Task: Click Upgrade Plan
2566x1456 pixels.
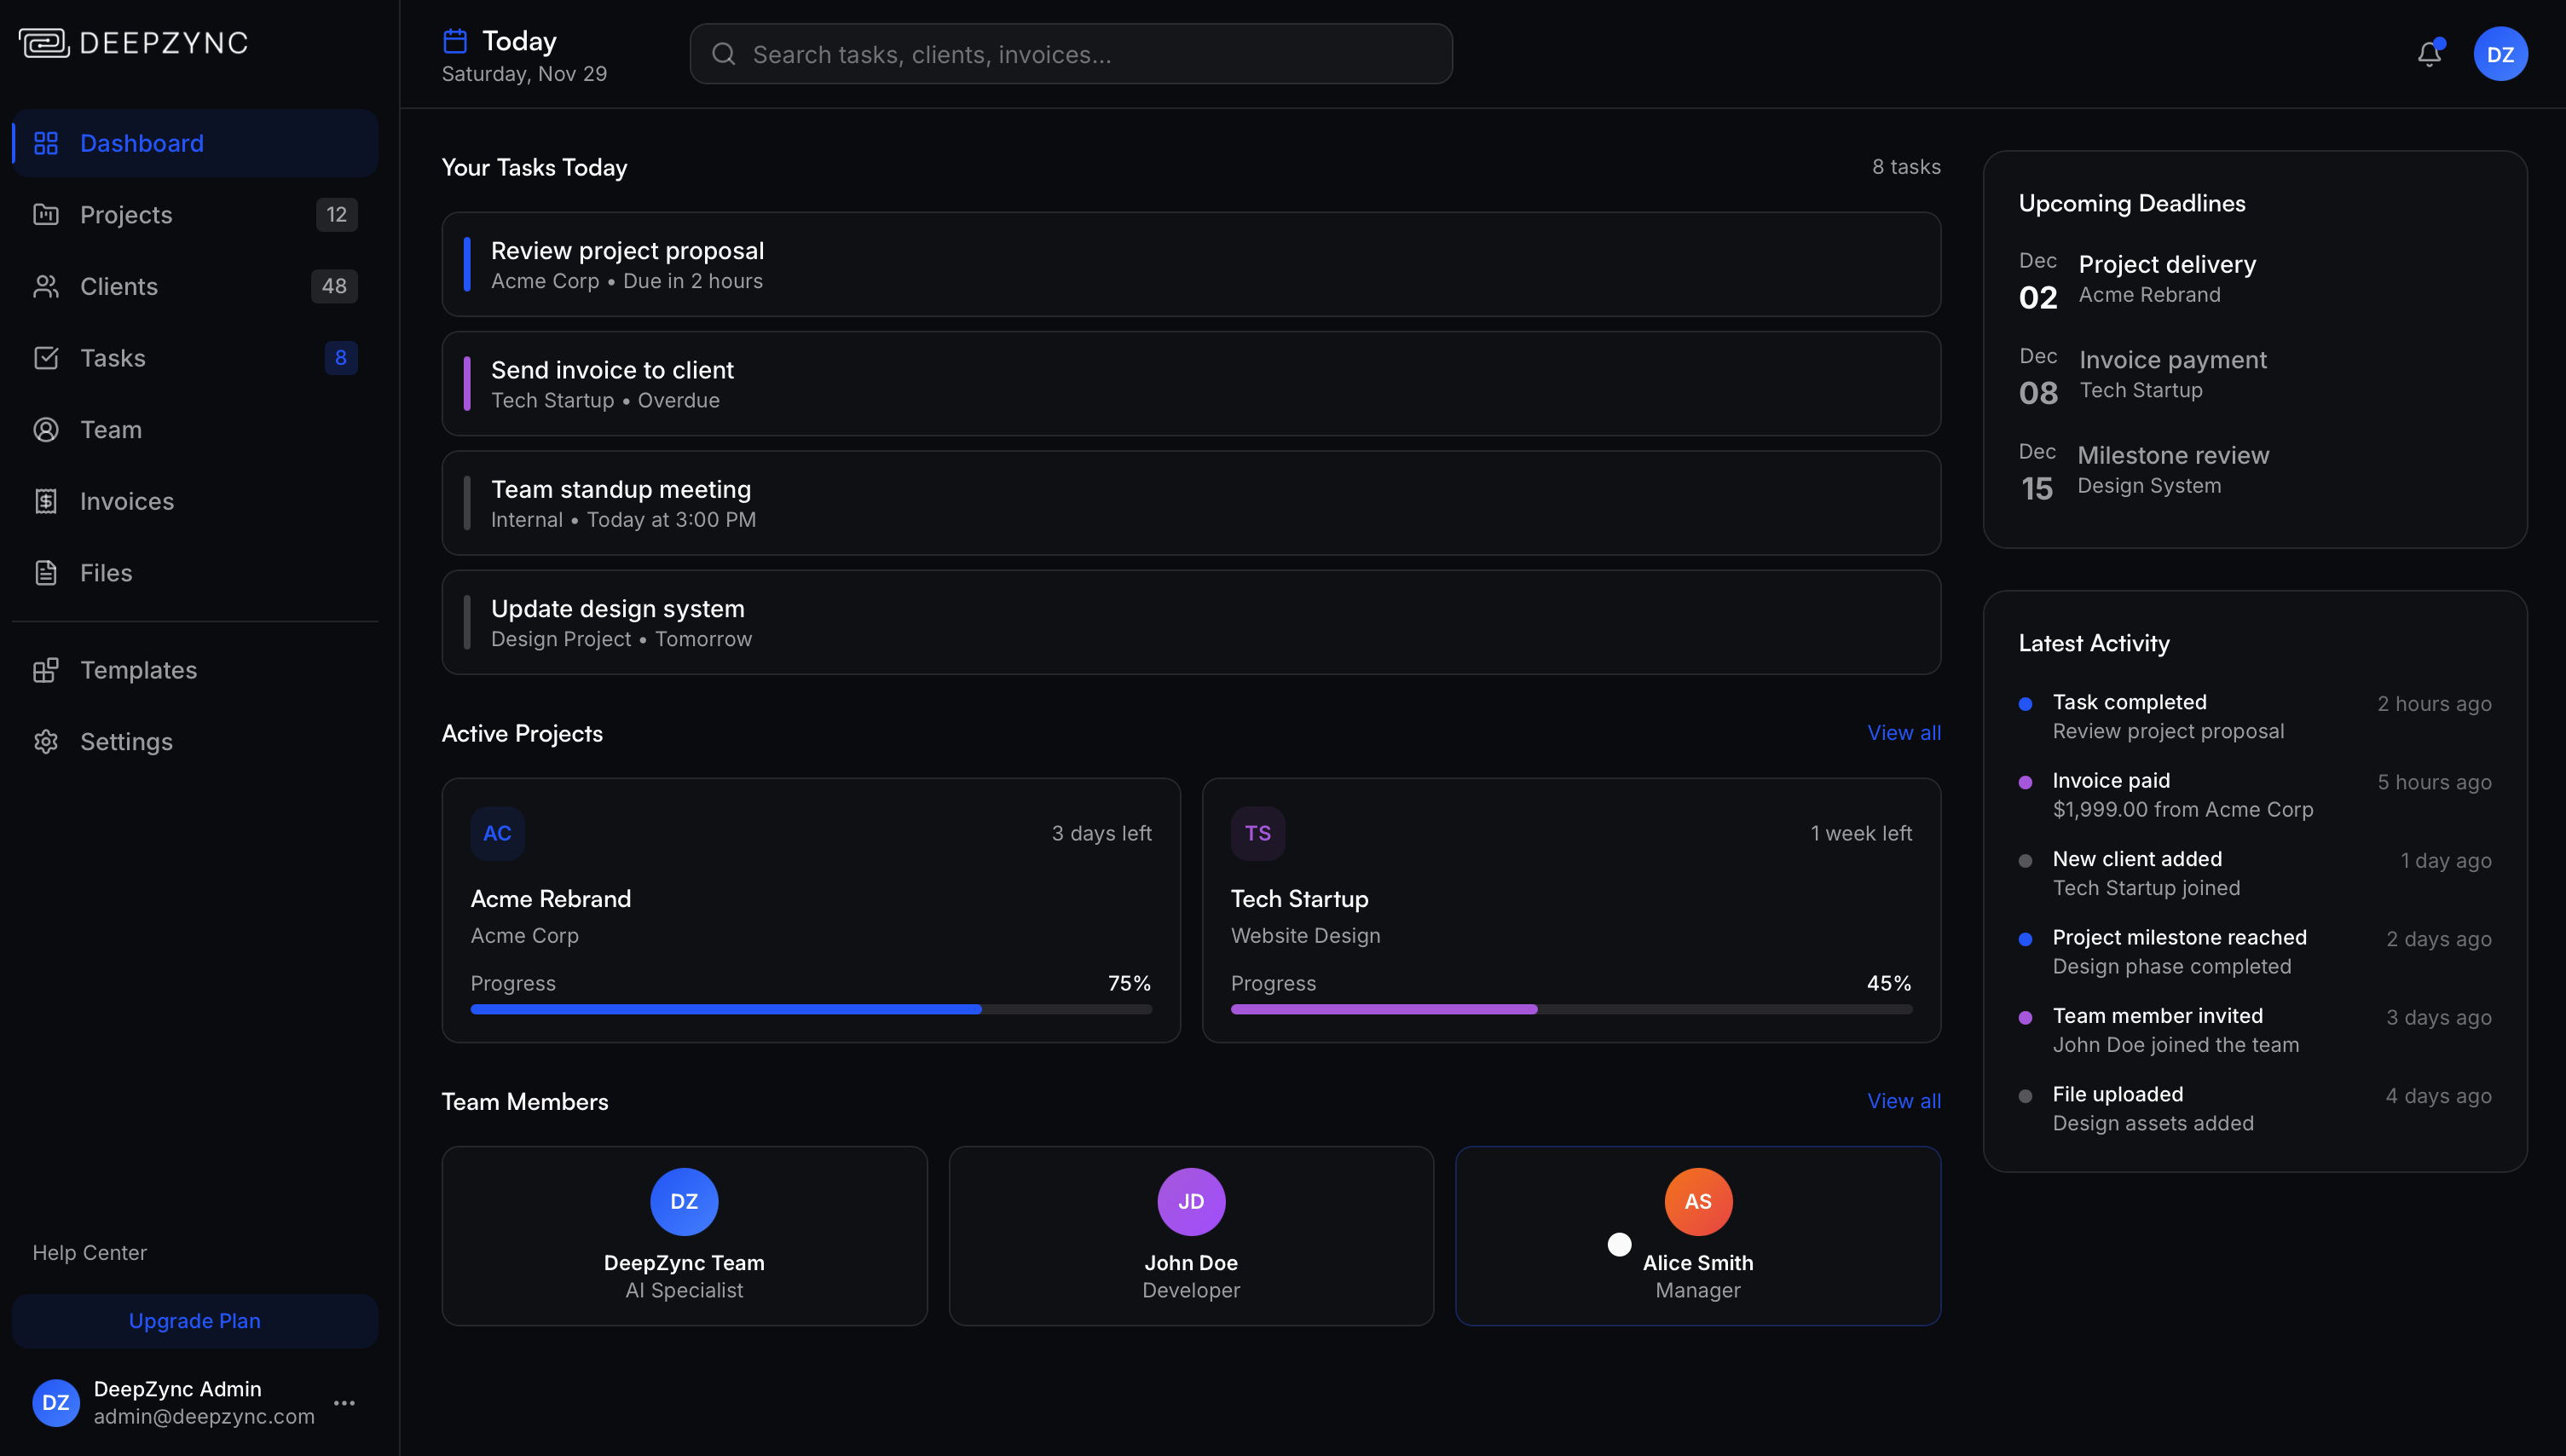Action: (194, 1321)
